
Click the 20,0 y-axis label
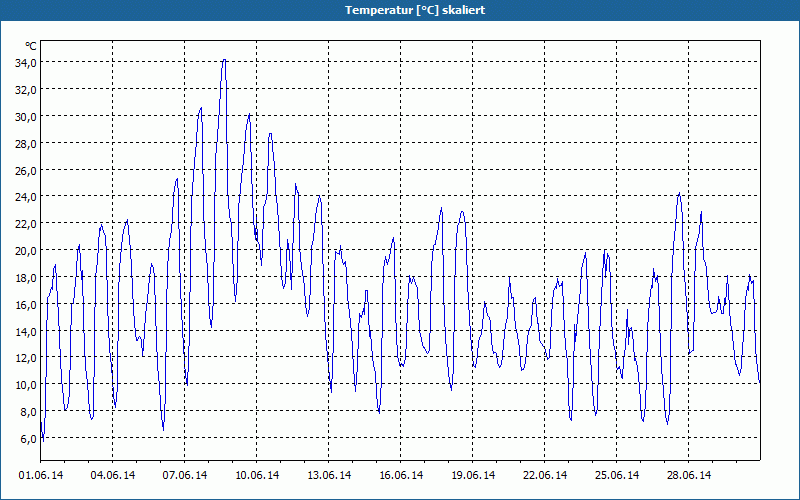click(x=26, y=251)
